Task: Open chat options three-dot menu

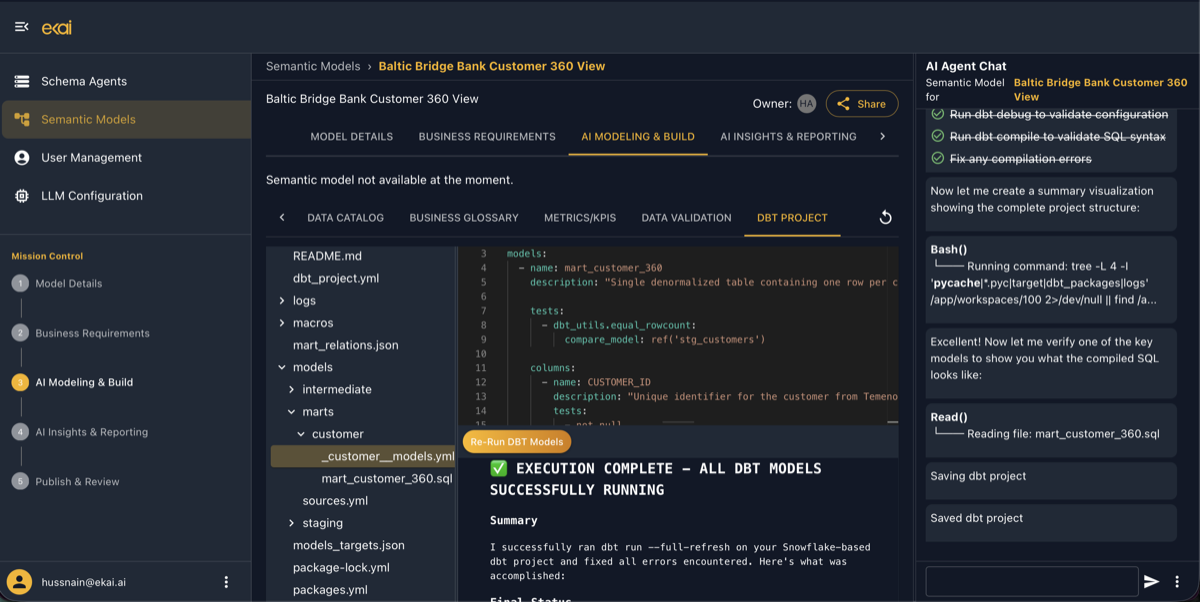Action: tap(1177, 581)
